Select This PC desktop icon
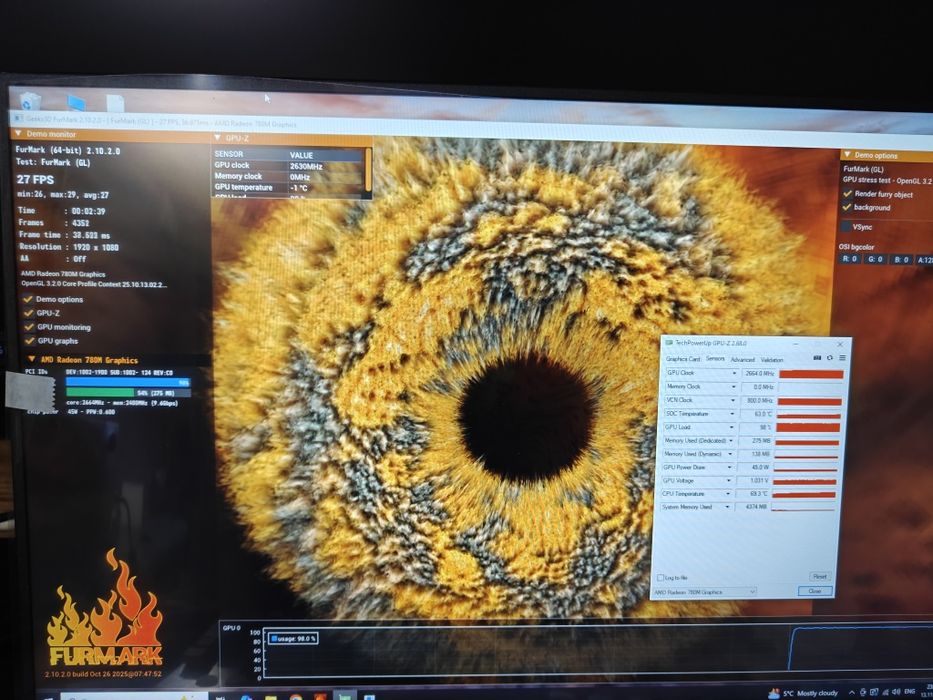This screenshot has height=700, width=933. 76,102
